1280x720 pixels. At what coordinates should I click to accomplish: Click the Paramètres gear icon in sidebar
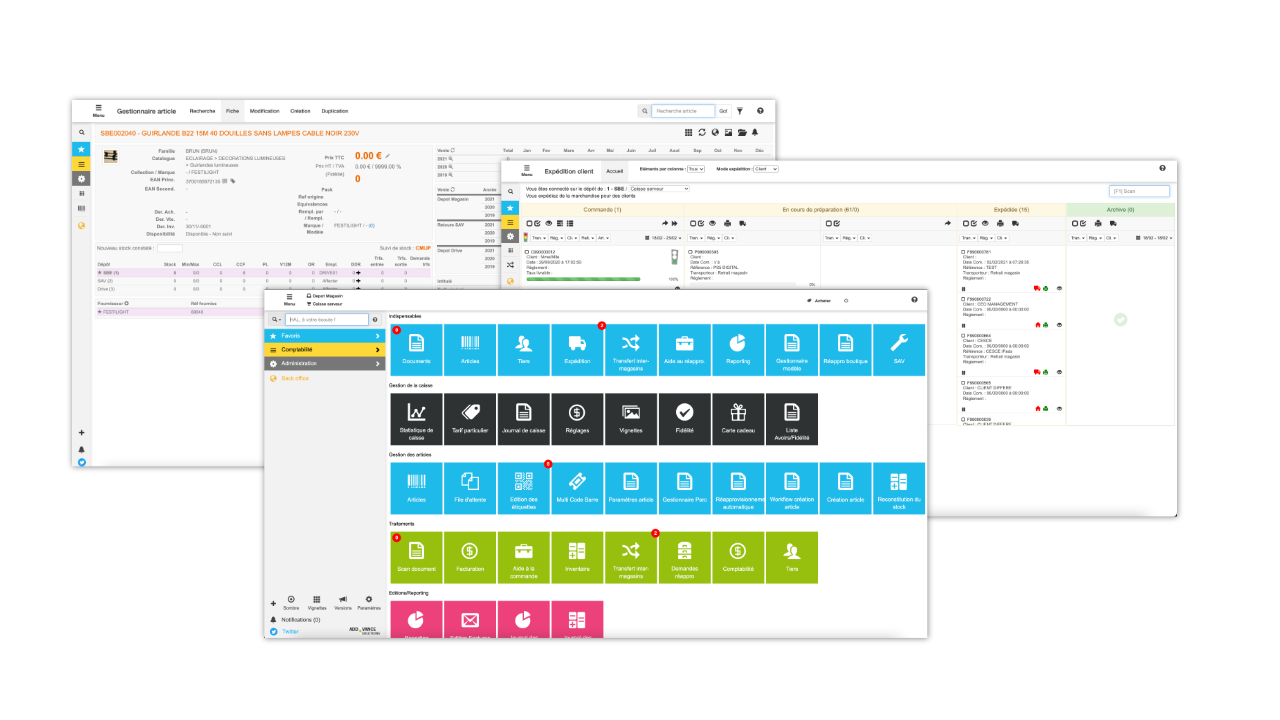click(369, 600)
